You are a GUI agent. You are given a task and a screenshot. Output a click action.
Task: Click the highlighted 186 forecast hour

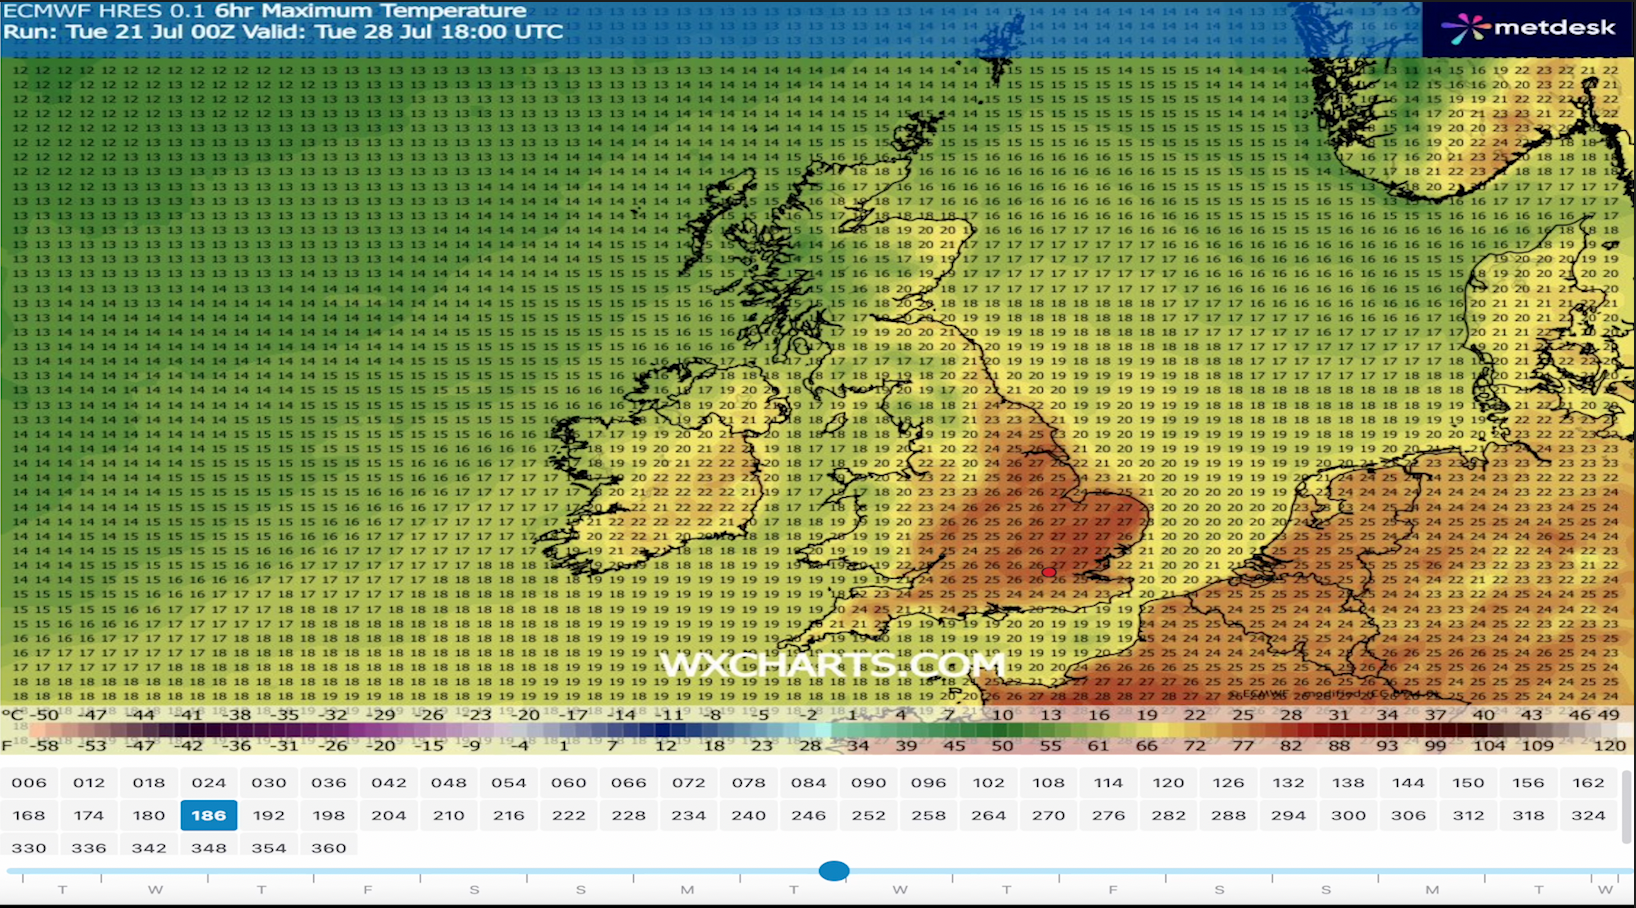click(x=209, y=816)
